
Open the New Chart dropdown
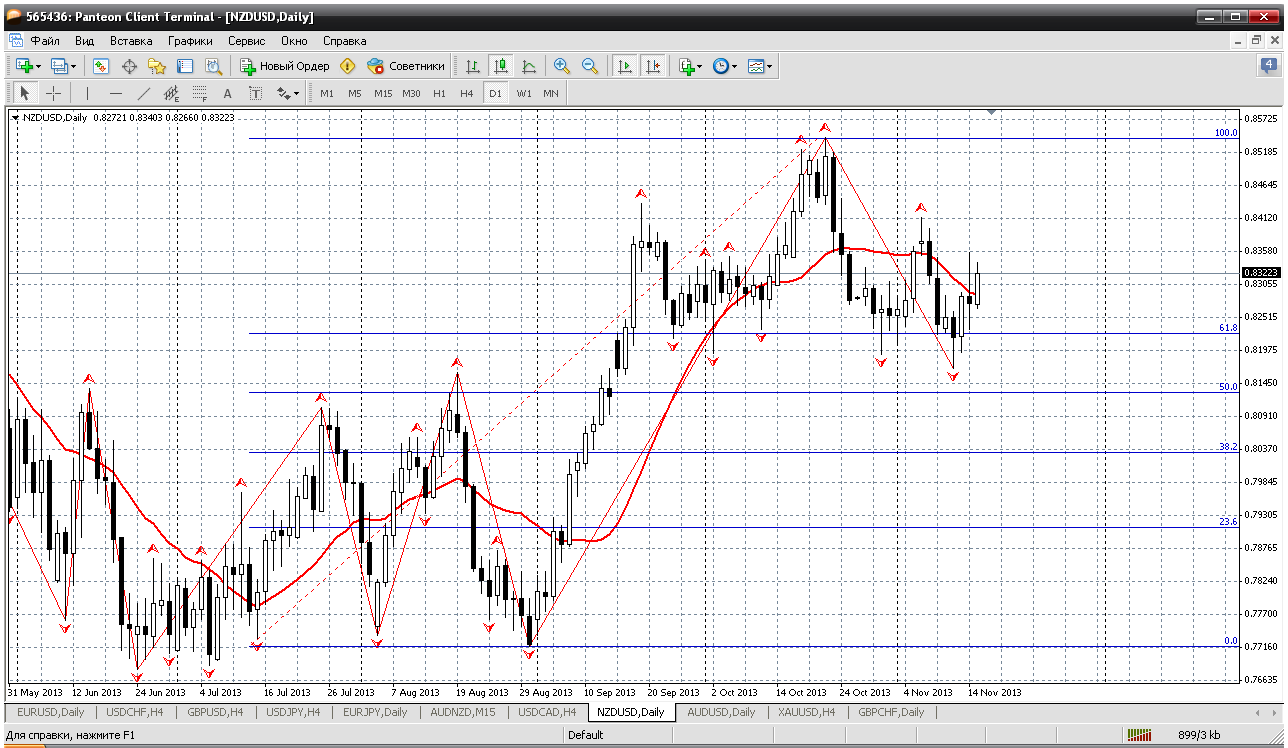tap(27, 66)
